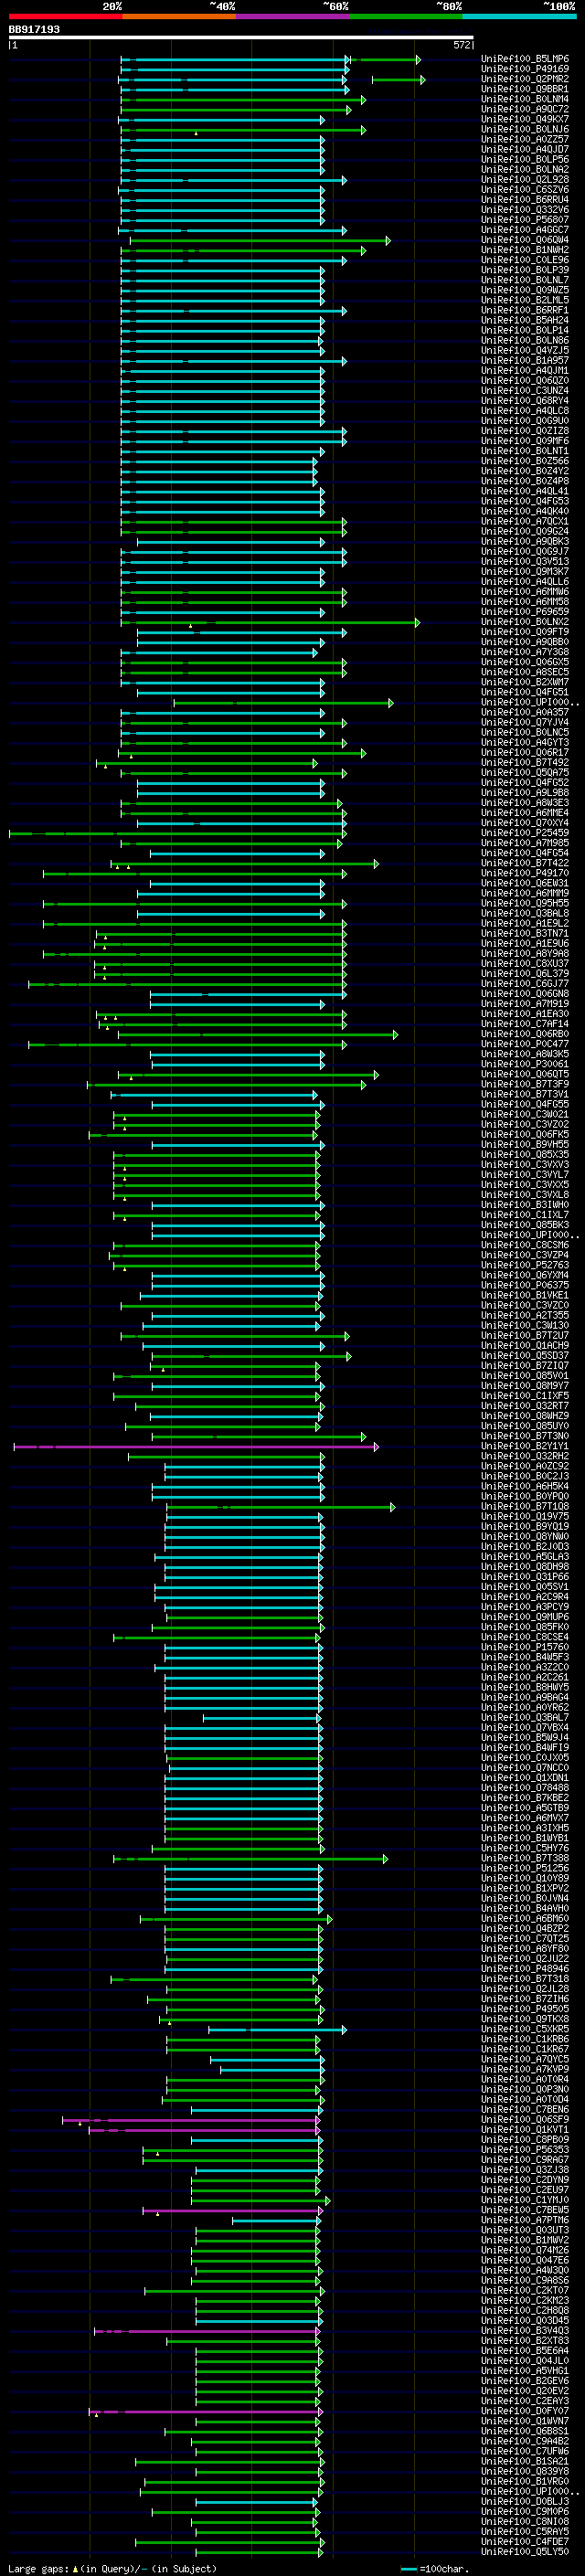This screenshot has width=585, height=2576.
Task: Select label UniRef100_Q09MF6
Action: [525, 441]
